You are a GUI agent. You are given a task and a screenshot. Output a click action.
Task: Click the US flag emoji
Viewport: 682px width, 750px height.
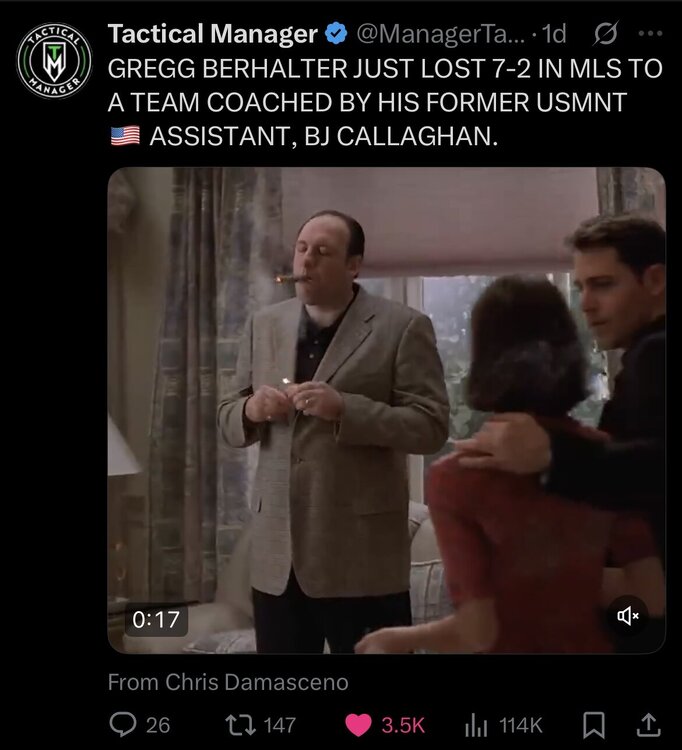[125, 136]
